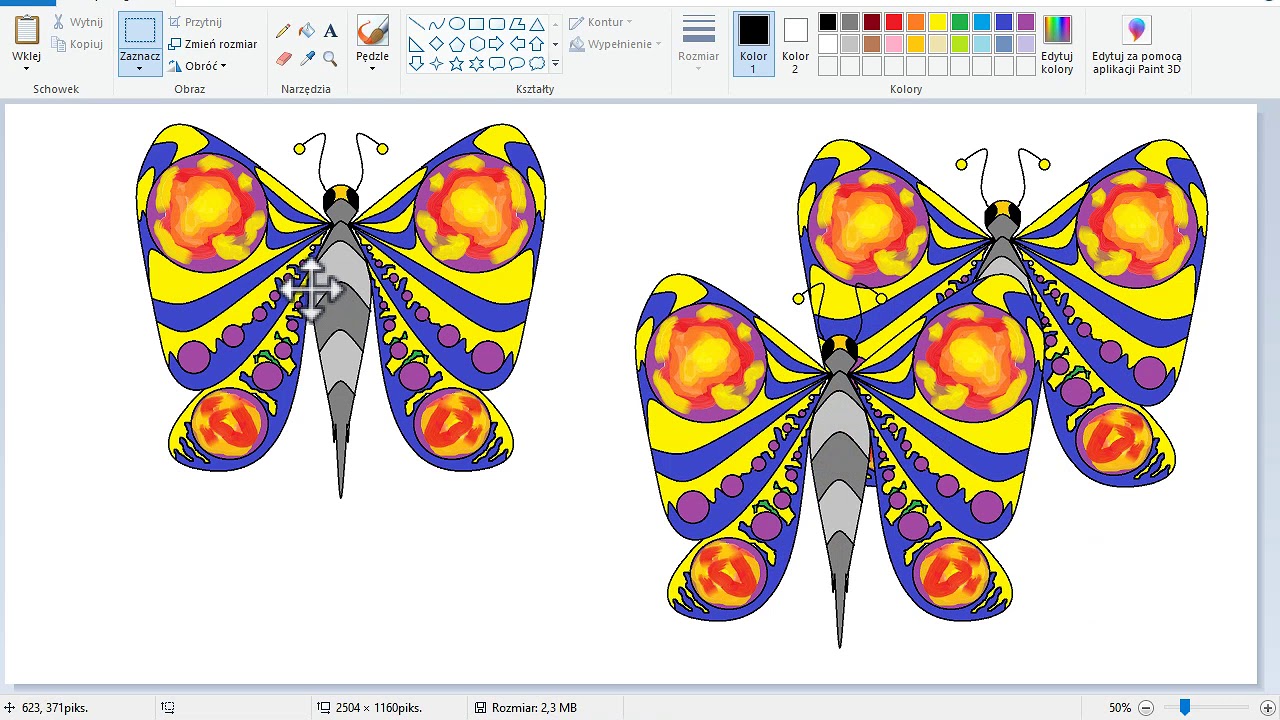Screen dimensions: 1280x720
Task: Choose the diamond shape
Action: click(436, 44)
